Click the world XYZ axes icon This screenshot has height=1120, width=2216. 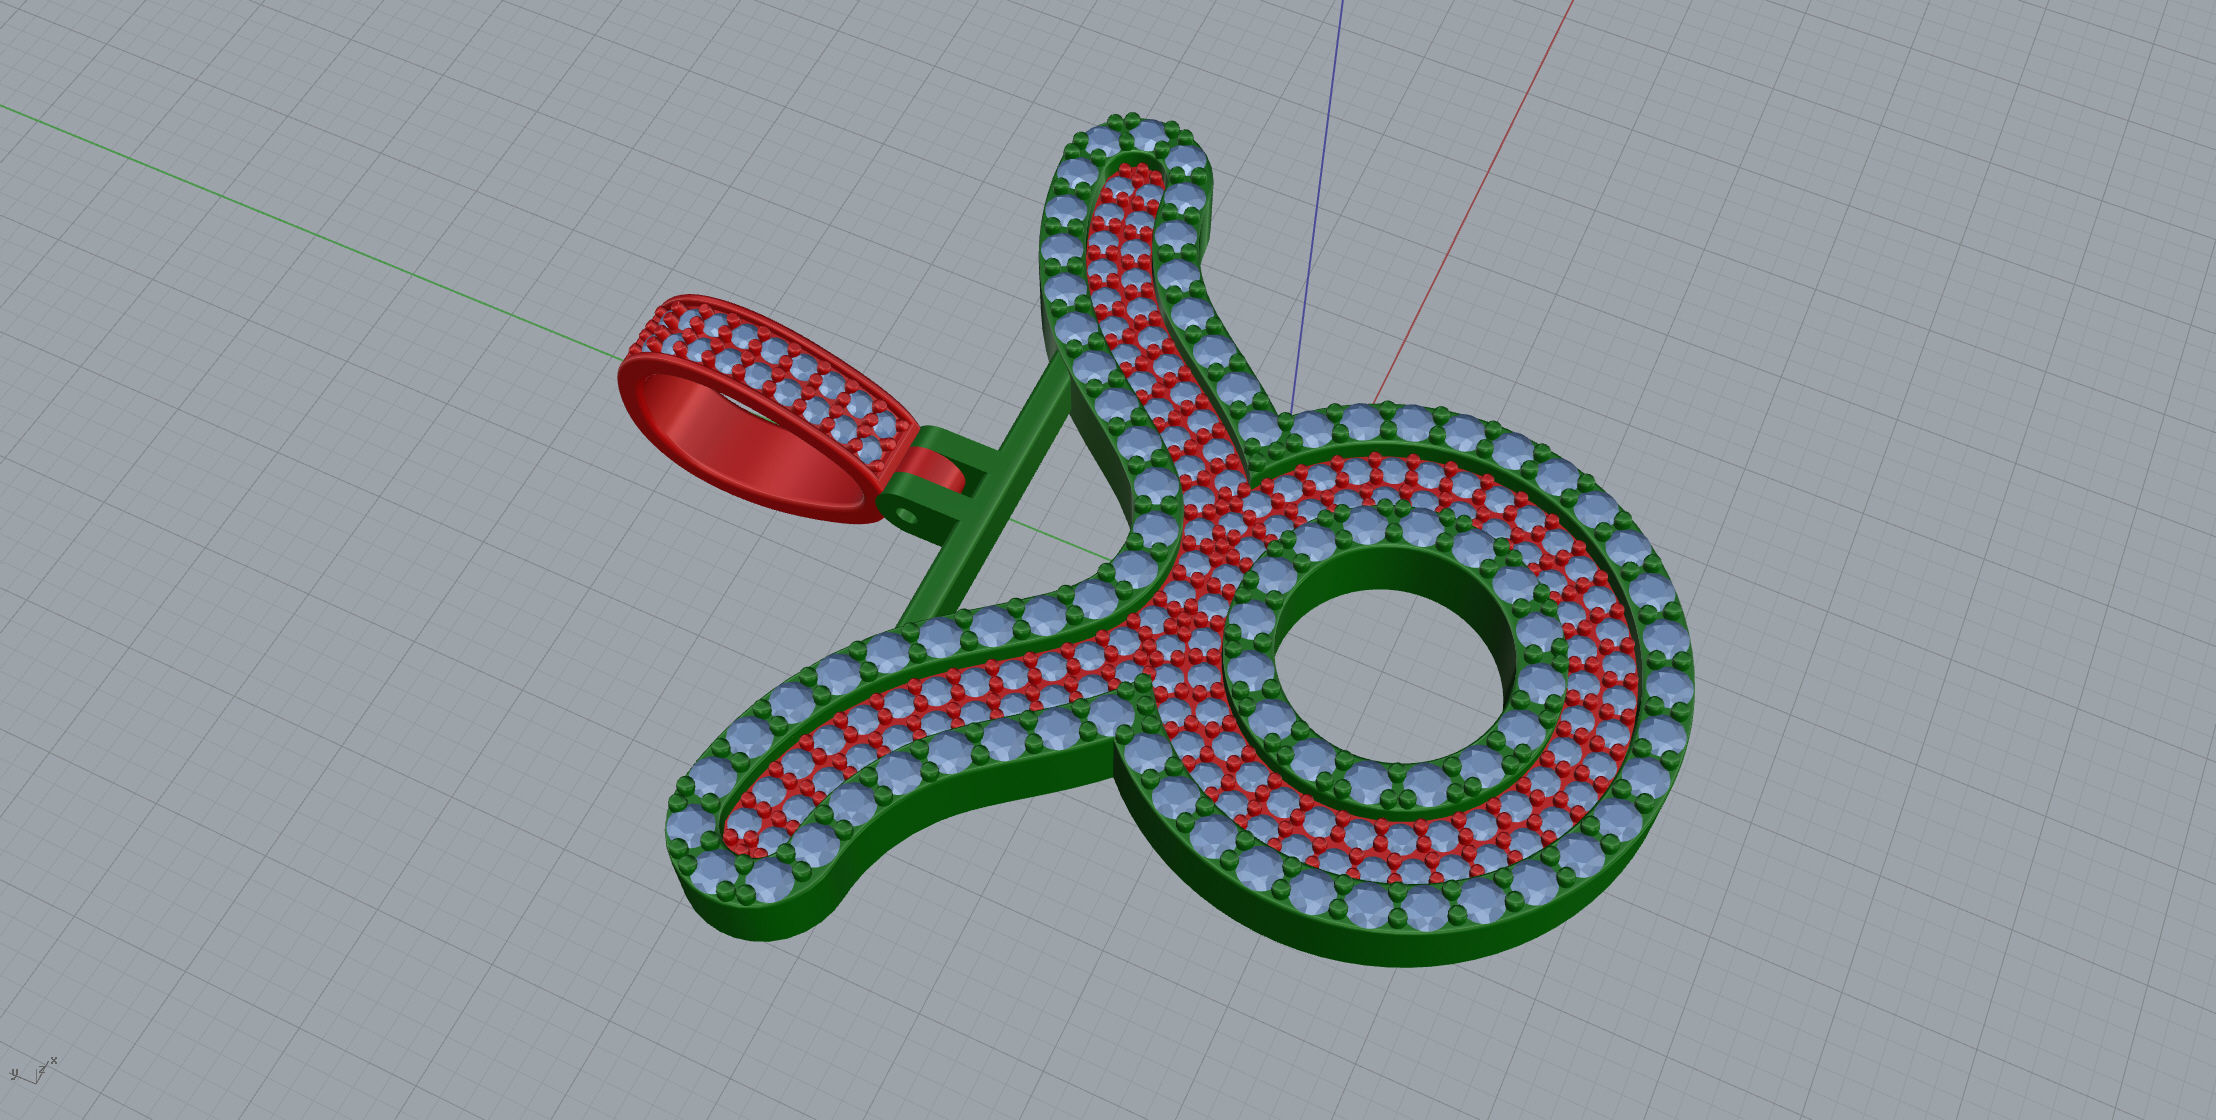coord(33,1072)
